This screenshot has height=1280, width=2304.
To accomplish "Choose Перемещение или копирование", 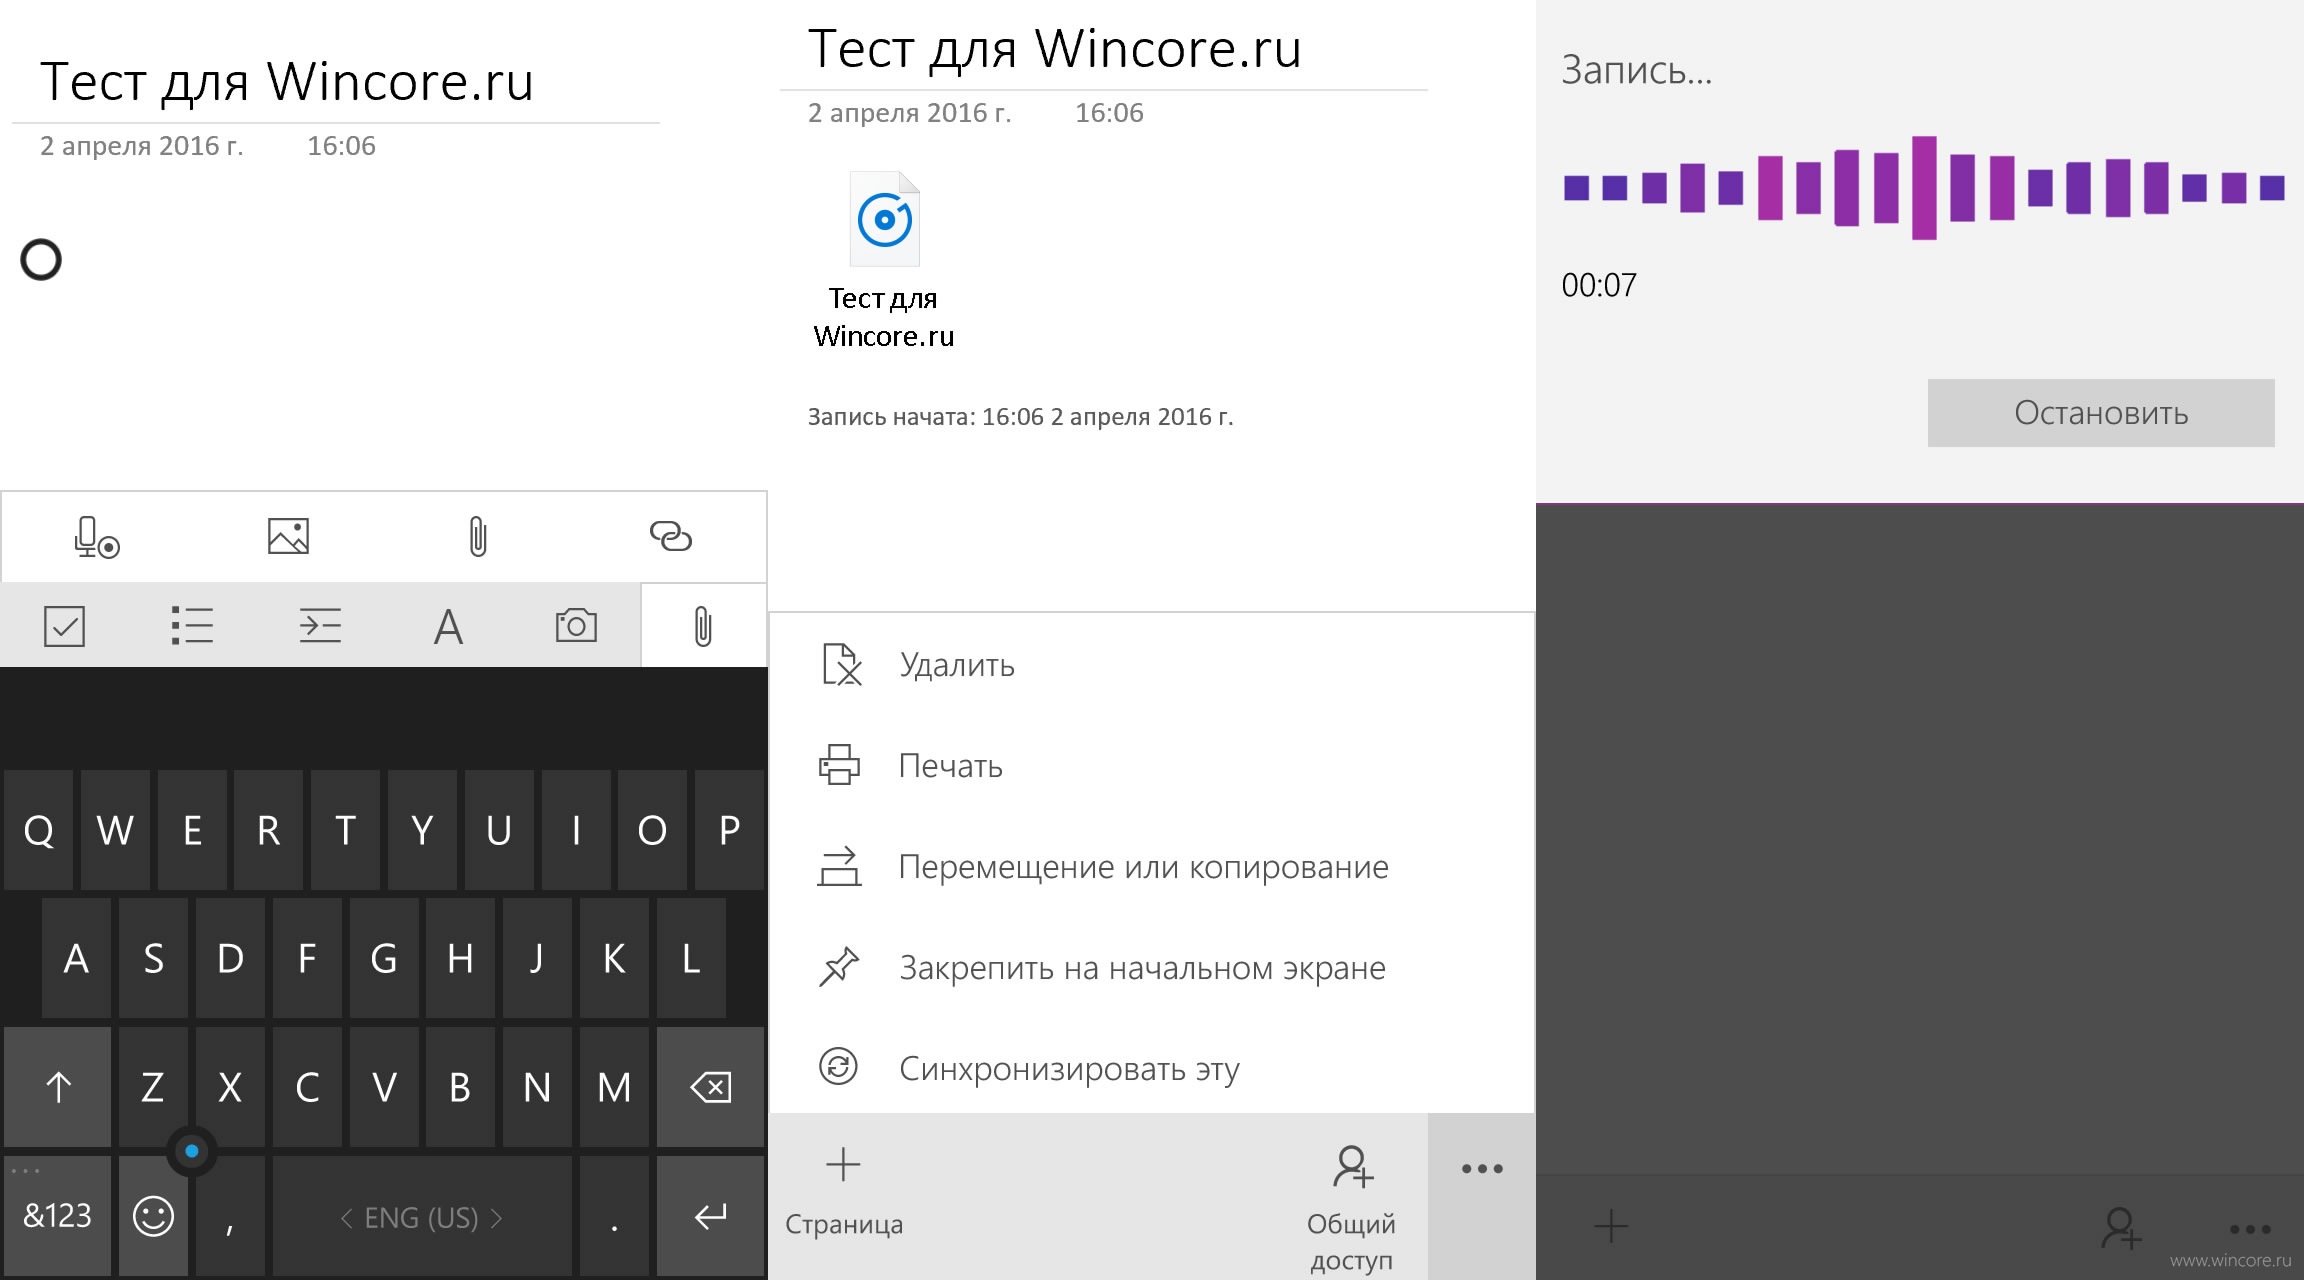I will coord(1152,867).
